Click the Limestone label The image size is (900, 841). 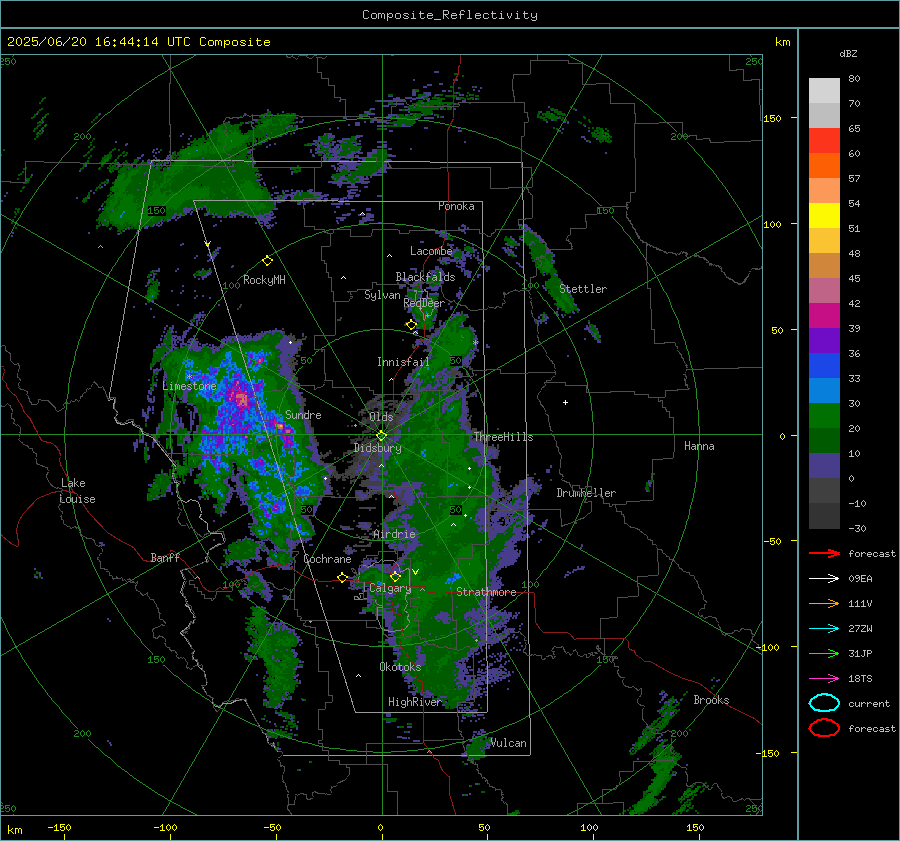click(189, 386)
